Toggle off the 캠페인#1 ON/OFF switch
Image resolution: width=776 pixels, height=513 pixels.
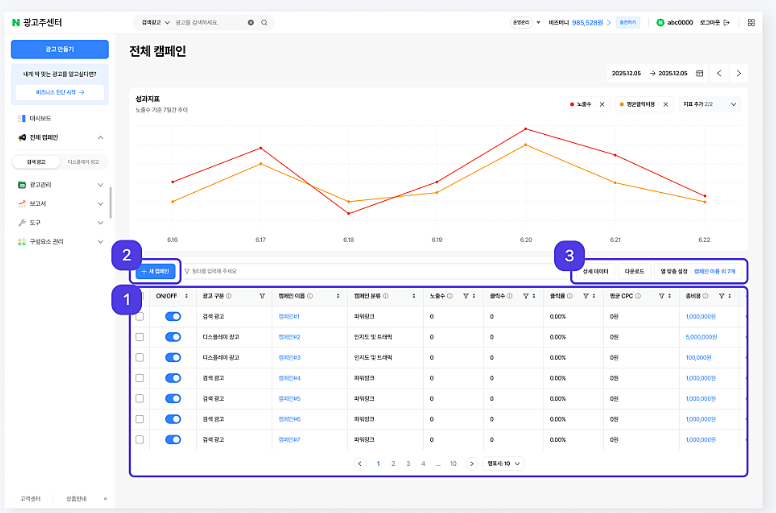[172, 316]
